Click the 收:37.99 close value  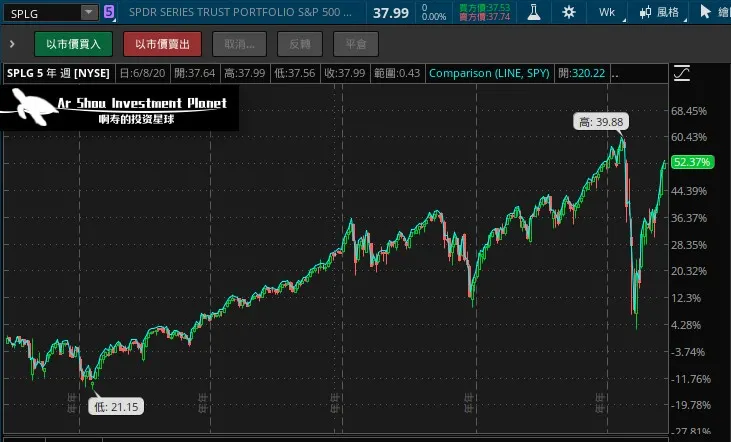pos(345,73)
